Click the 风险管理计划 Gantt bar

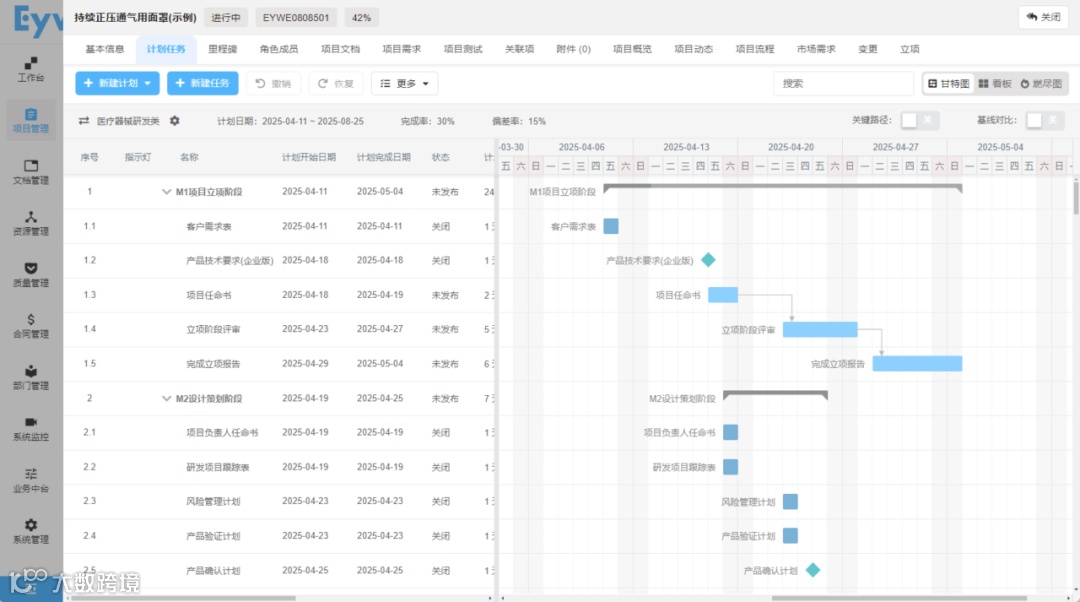click(x=791, y=501)
